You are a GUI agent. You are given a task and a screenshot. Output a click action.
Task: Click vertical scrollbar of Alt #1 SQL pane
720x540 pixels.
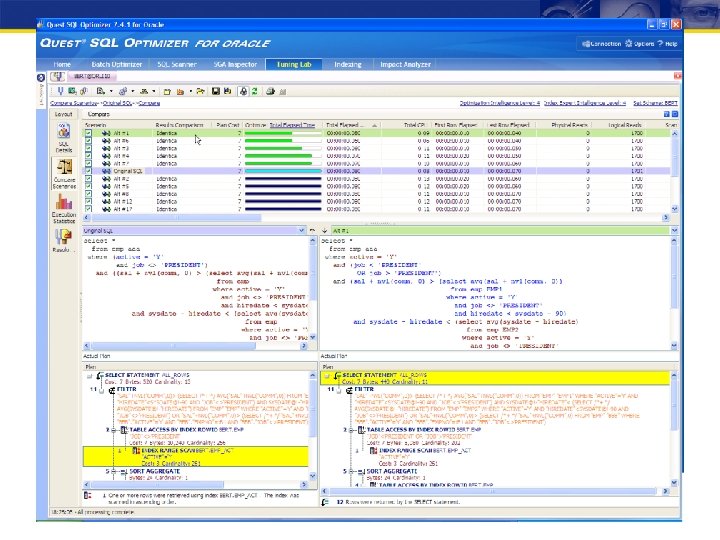674,292
